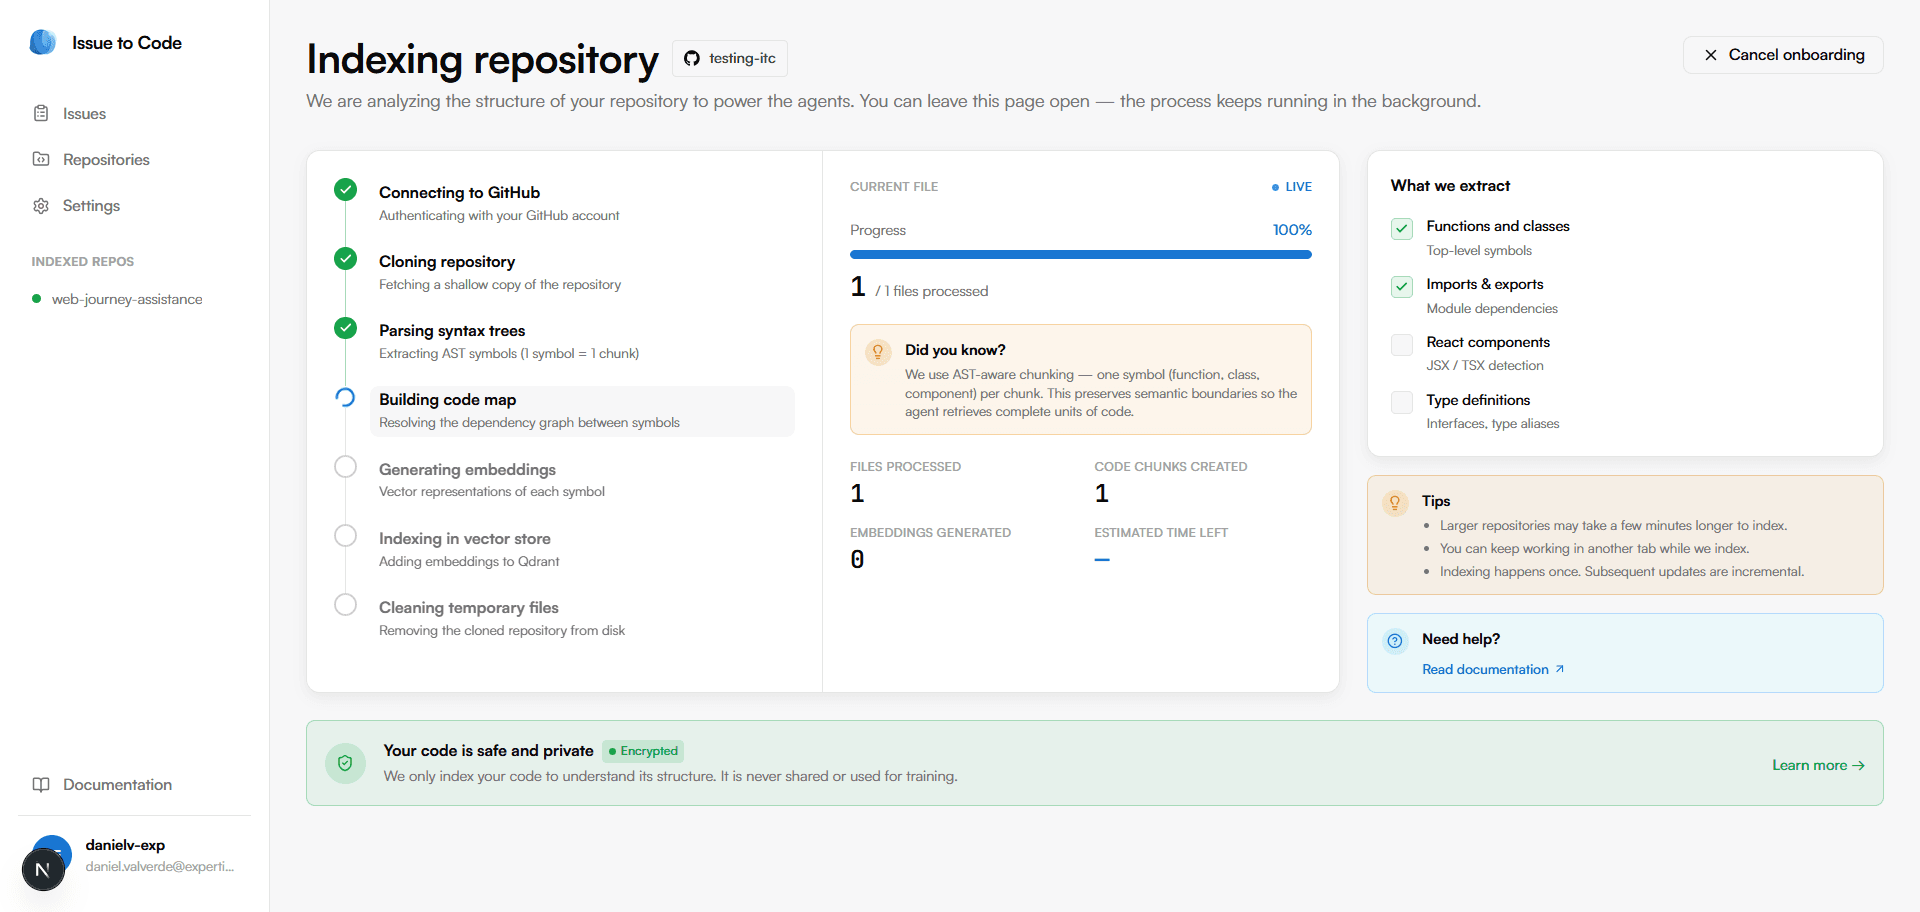Click the 100% progress value
The image size is (1920, 912).
(1292, 230)
